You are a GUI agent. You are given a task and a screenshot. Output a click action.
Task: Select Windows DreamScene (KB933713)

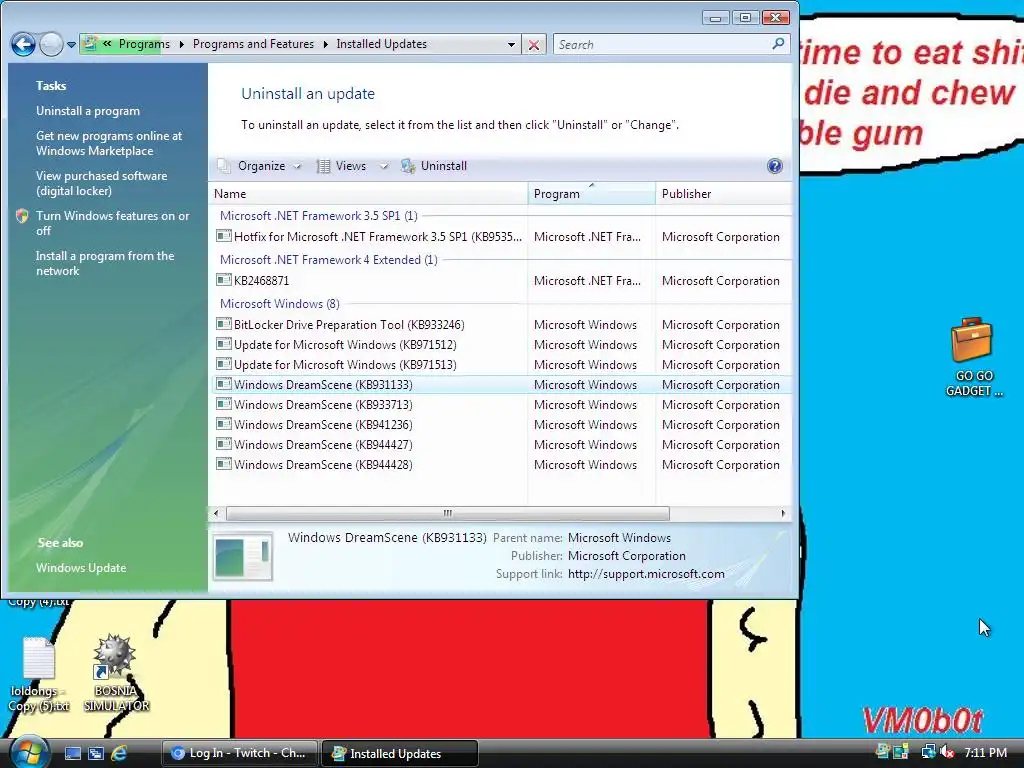501,404
